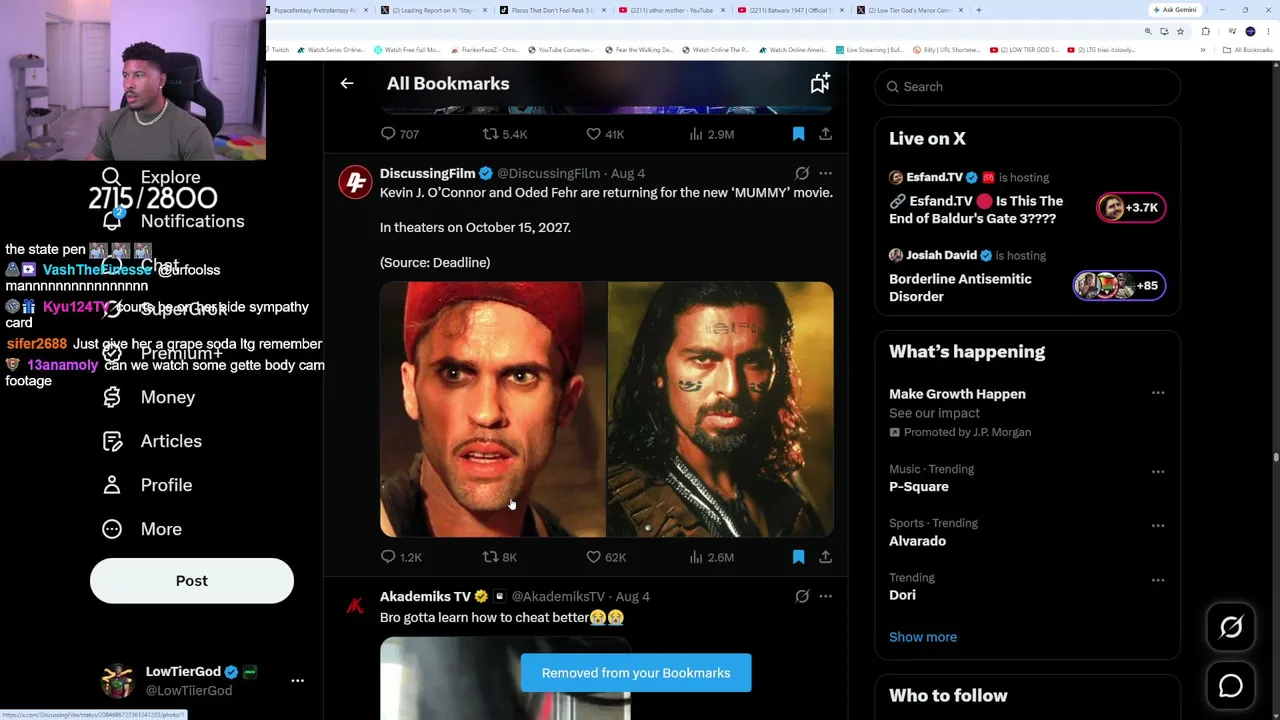Screen dimensions: 1280x720
Task: Open more options for the Make Growth Happen trend
Action: point(1158,393)
